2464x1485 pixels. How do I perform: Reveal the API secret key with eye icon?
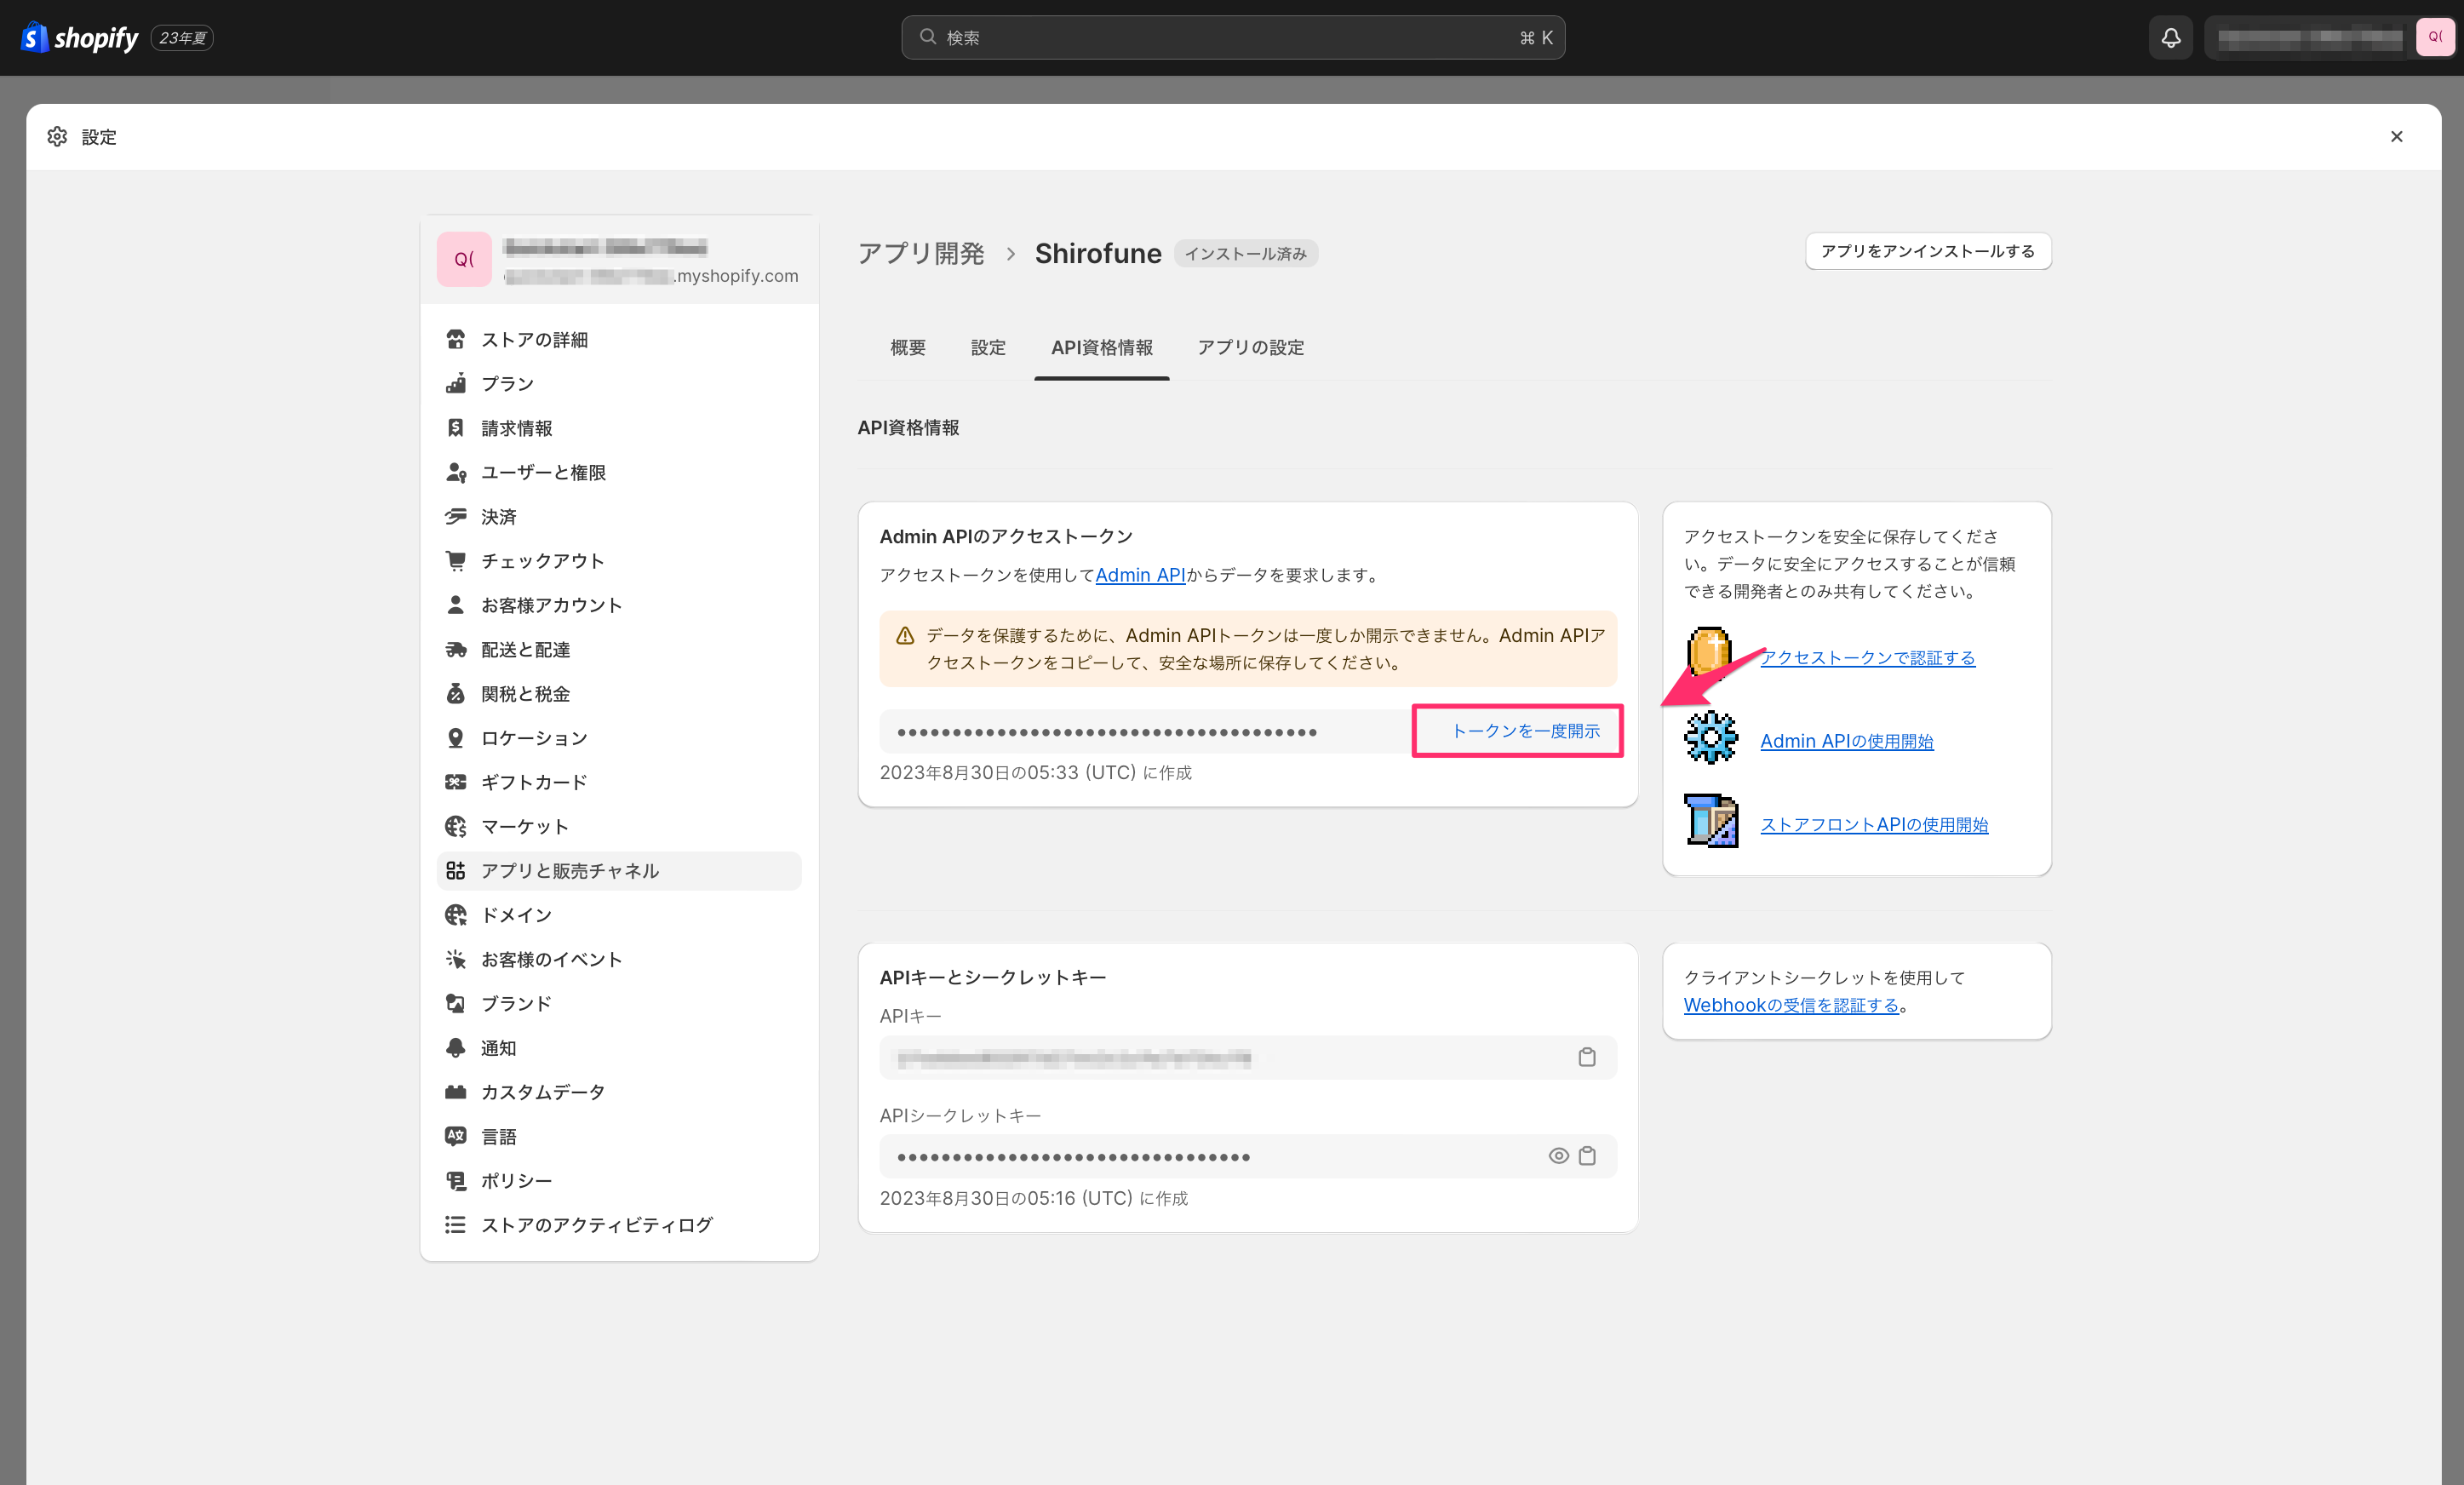click(1558, 1156)
